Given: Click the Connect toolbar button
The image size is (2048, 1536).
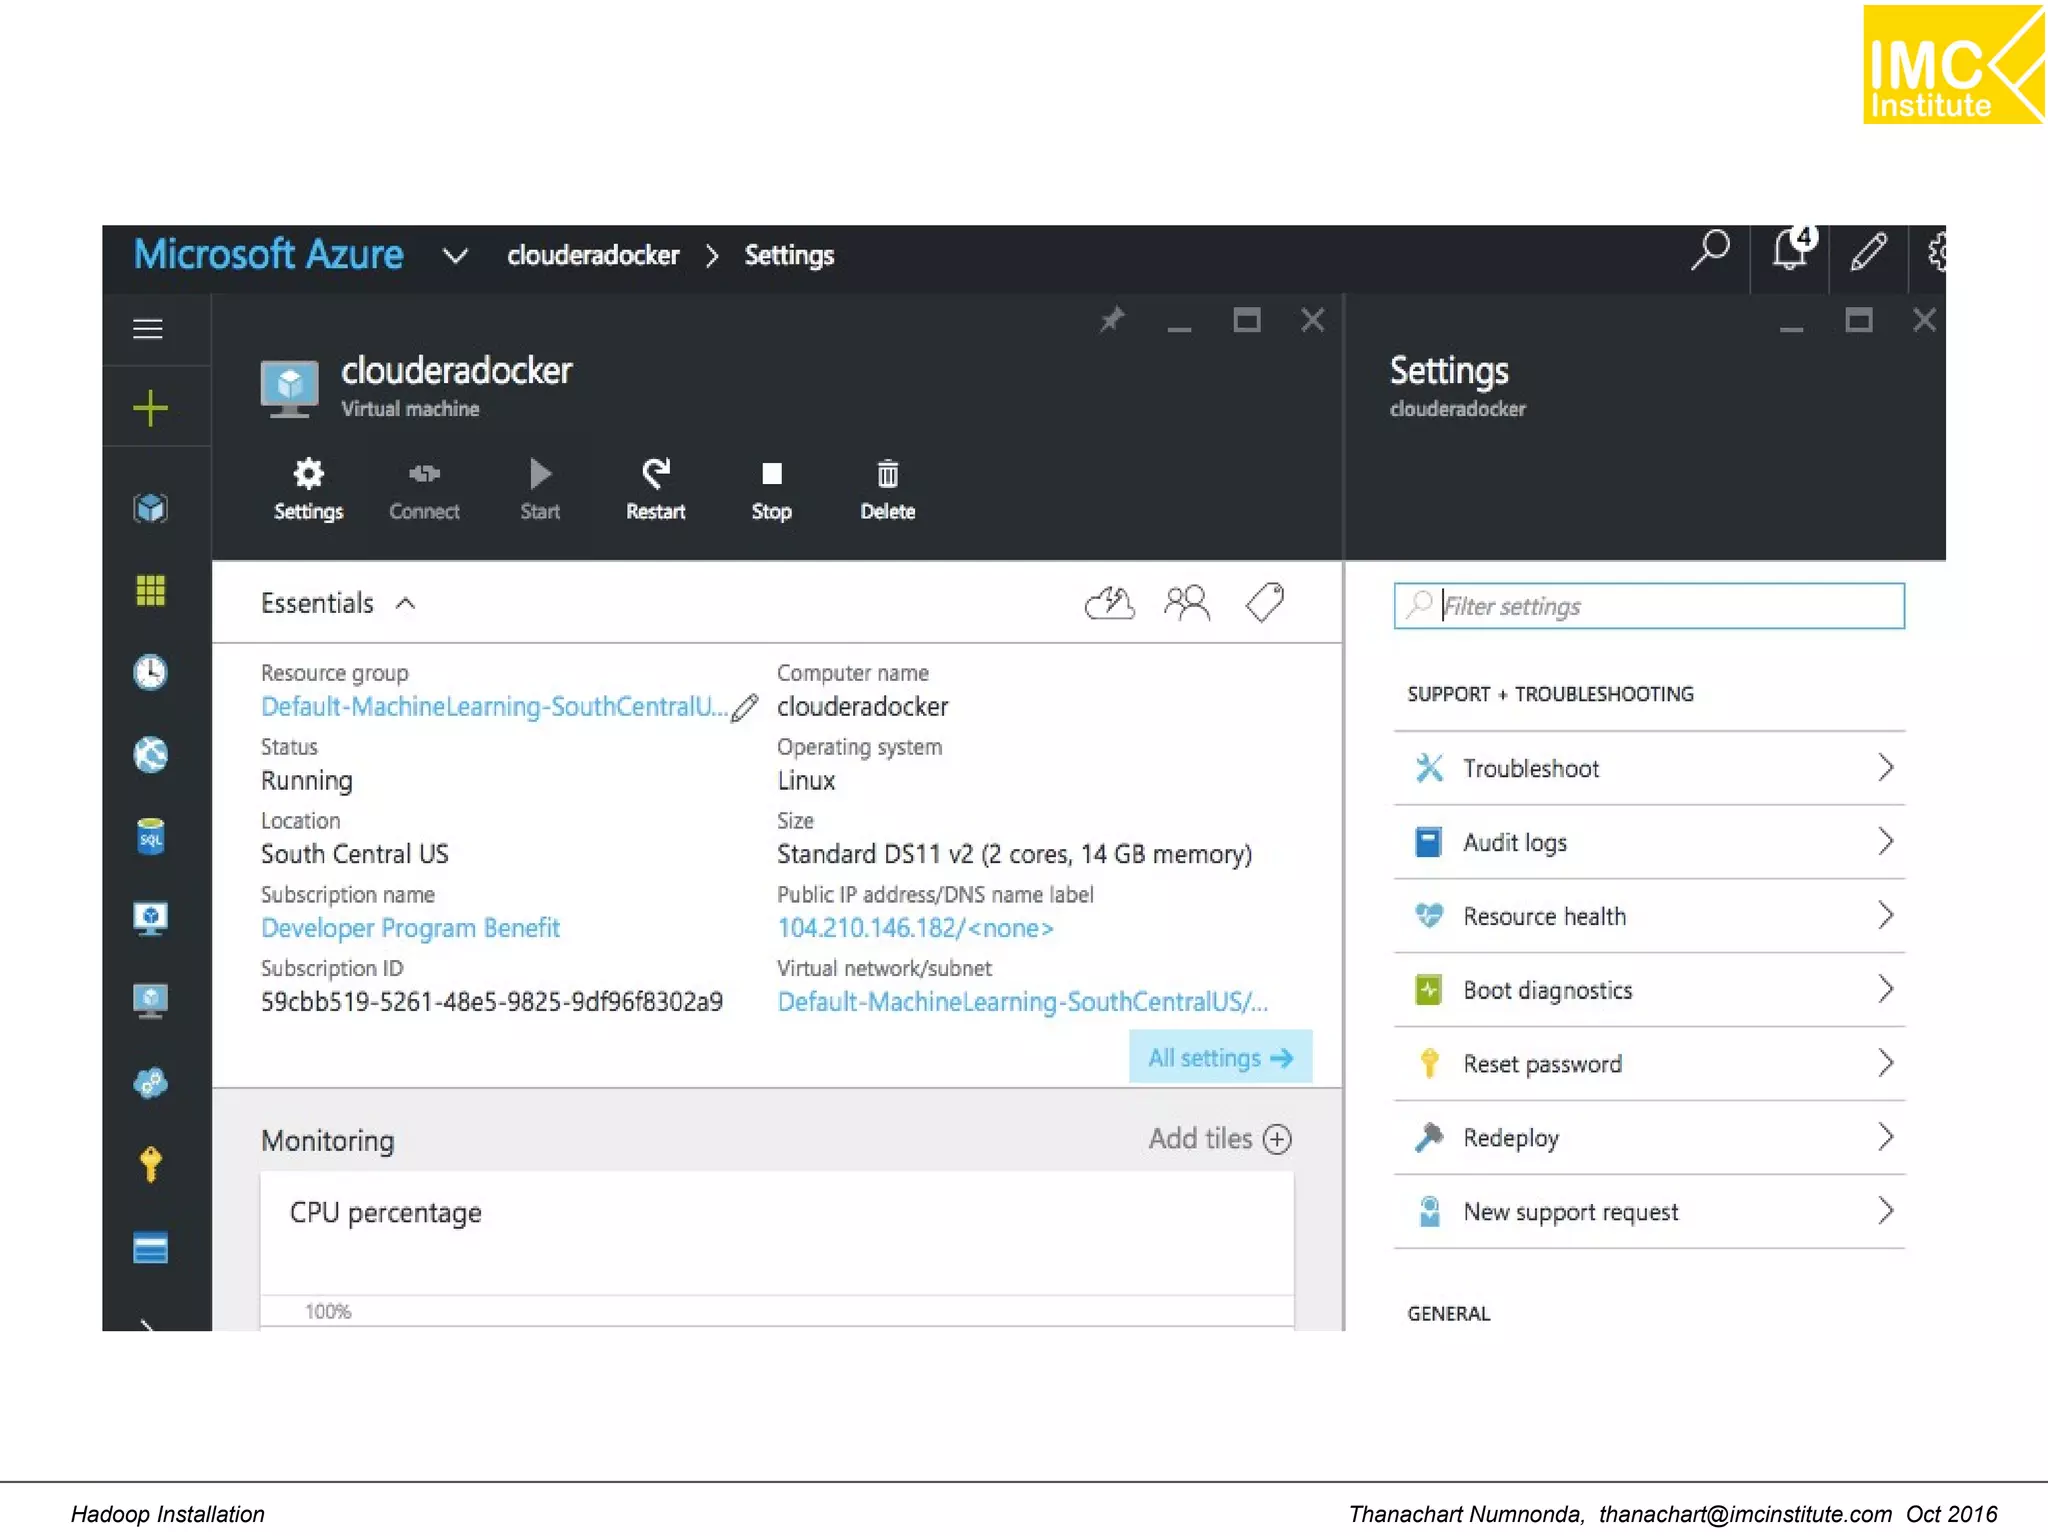Looking at the screenshot, I should [424, 489].
